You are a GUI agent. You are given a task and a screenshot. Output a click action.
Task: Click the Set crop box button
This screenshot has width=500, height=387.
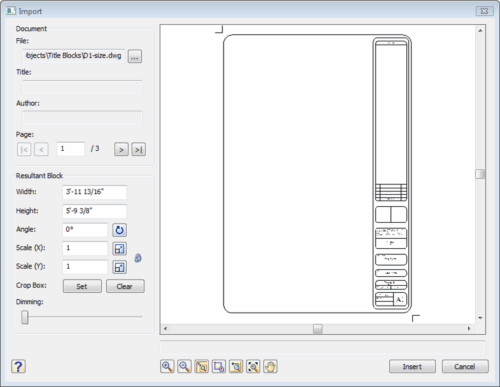coord(82,286)
